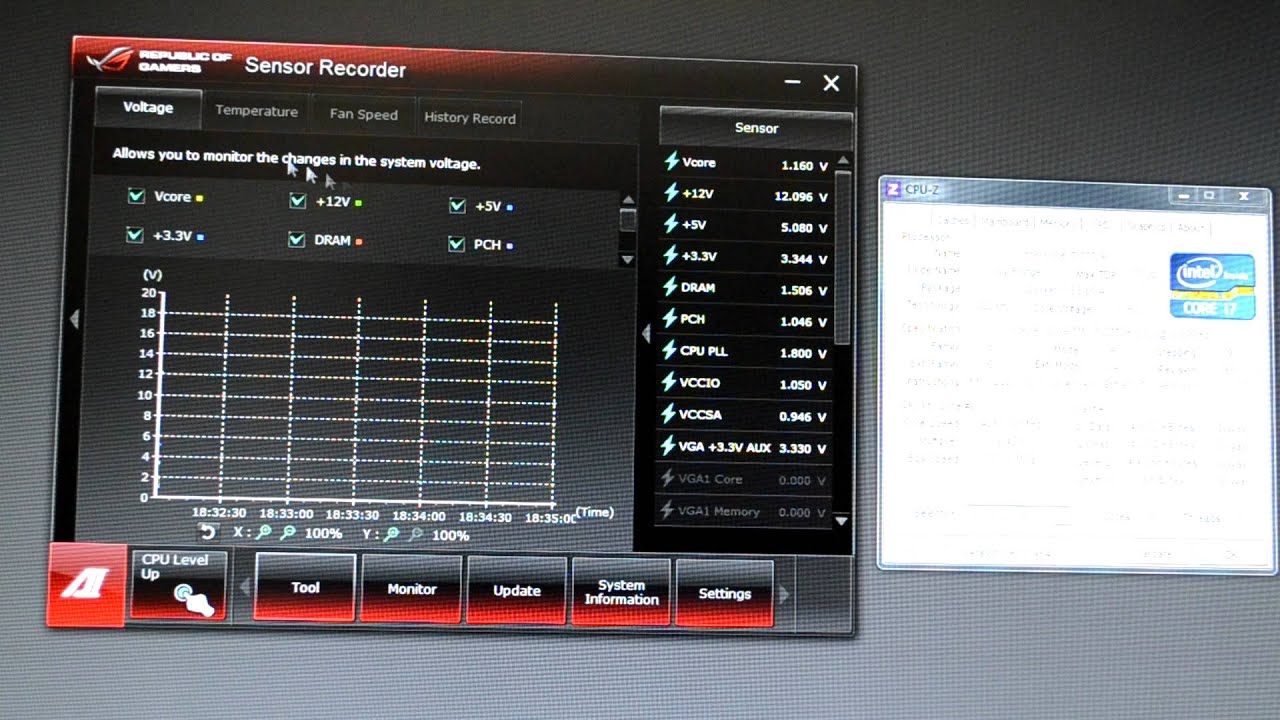Open the History Record tab
Viewport: 1280px width, 720px height.
coord(470,117)
